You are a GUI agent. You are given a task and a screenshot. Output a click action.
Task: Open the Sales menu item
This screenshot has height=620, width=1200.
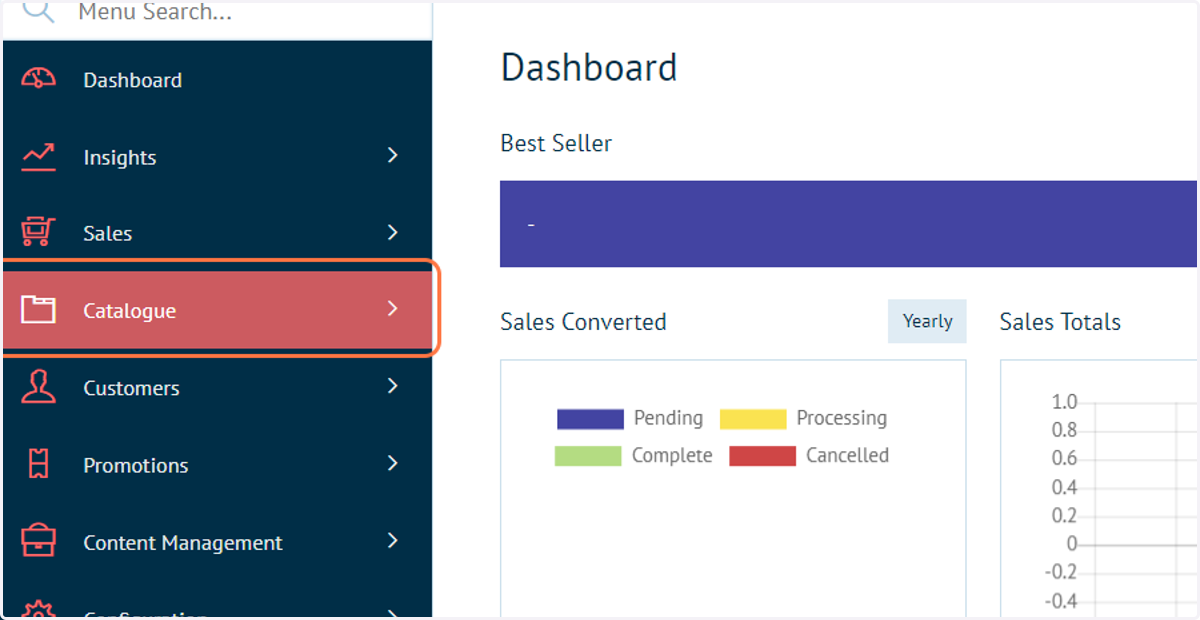217,233
